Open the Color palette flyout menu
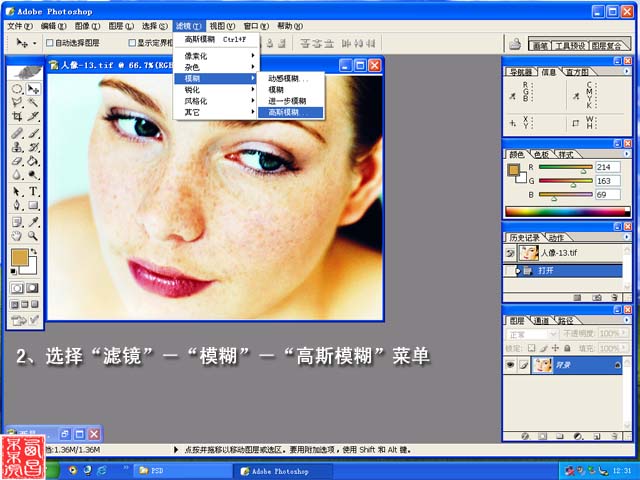This screenshot has width=640, height=480. point(627,153)
